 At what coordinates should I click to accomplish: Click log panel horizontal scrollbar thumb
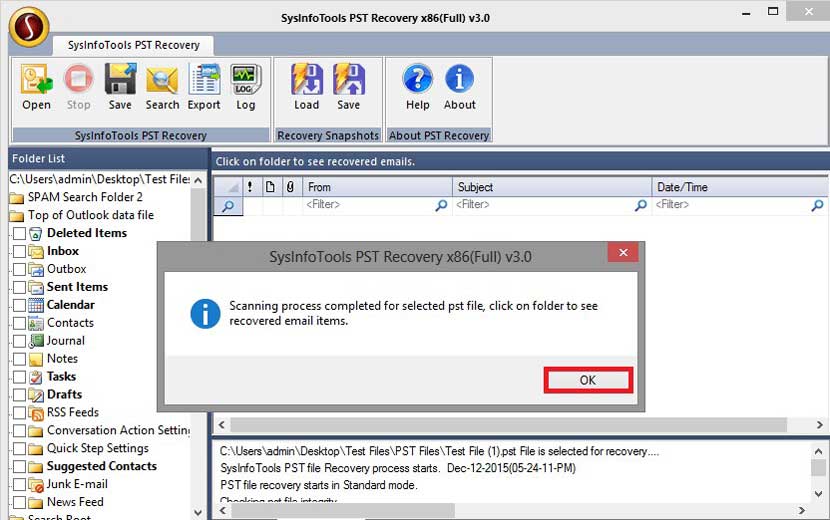coord(343,510)
